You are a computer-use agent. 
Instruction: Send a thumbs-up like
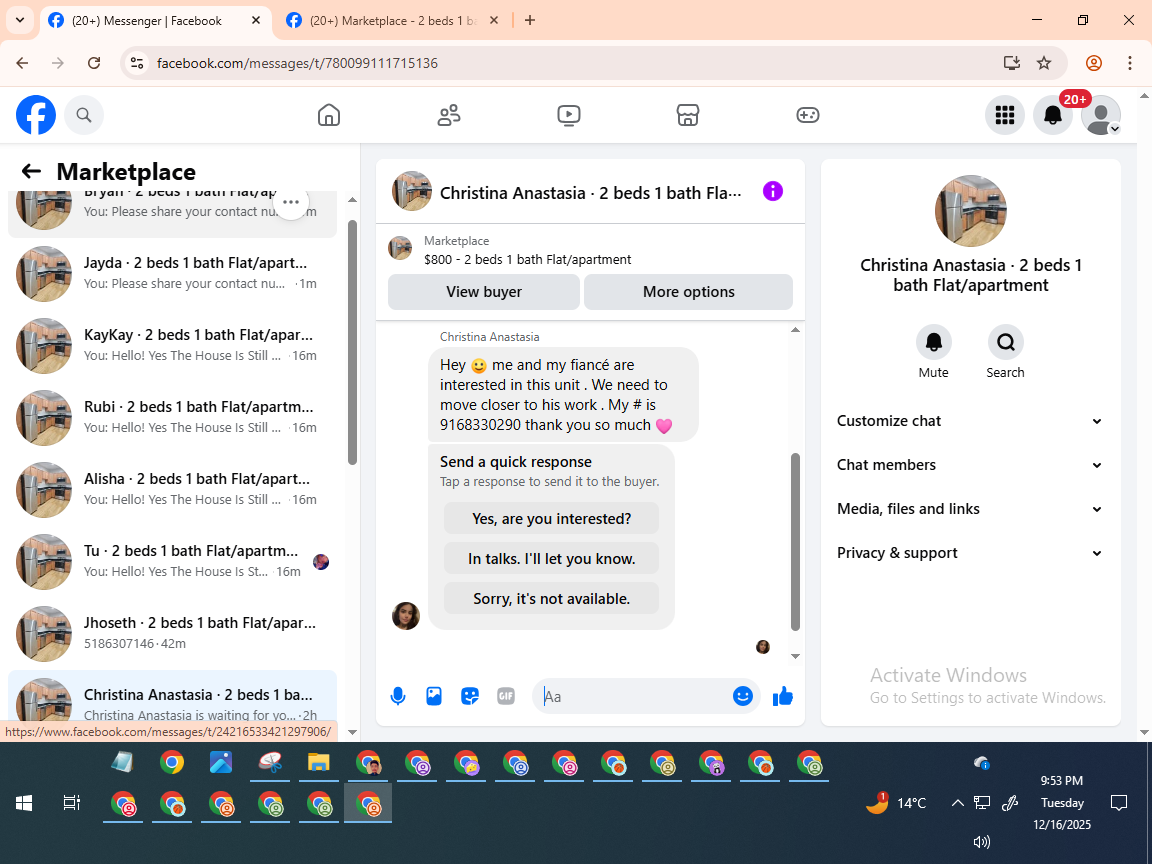click(783, 696)
